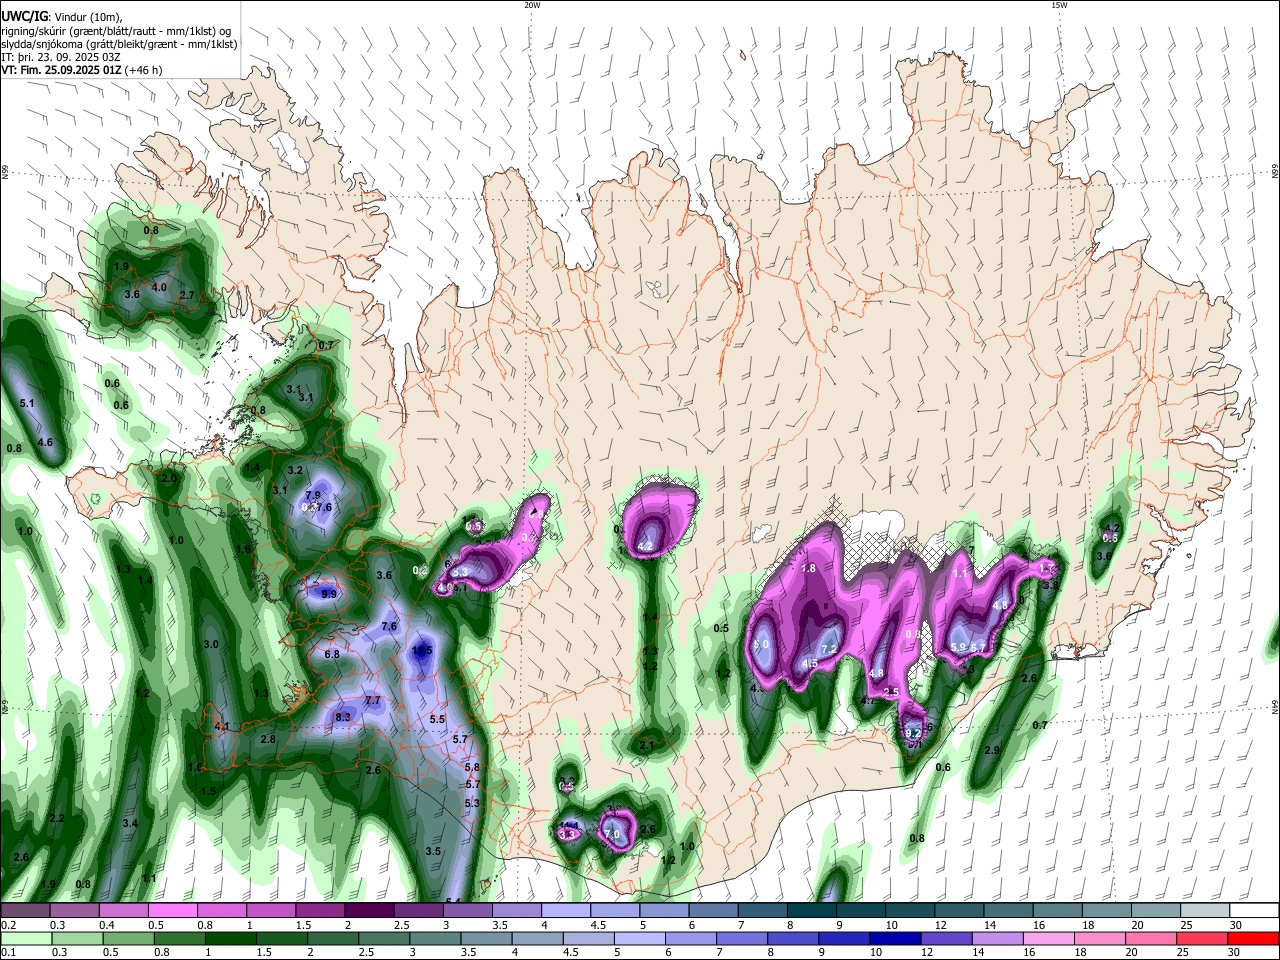Click the snowfall value "7.2" on the map

point(829,650)
